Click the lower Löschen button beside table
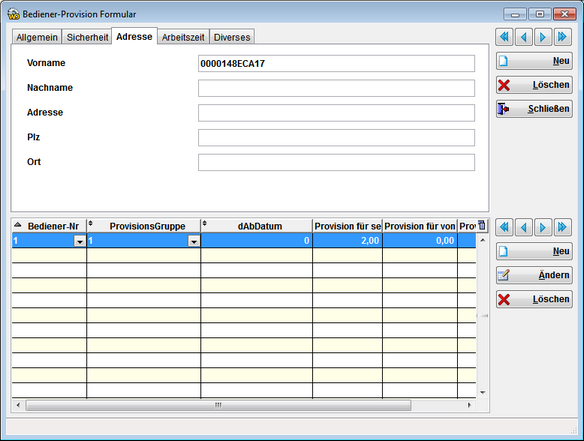 click(534, 299)
